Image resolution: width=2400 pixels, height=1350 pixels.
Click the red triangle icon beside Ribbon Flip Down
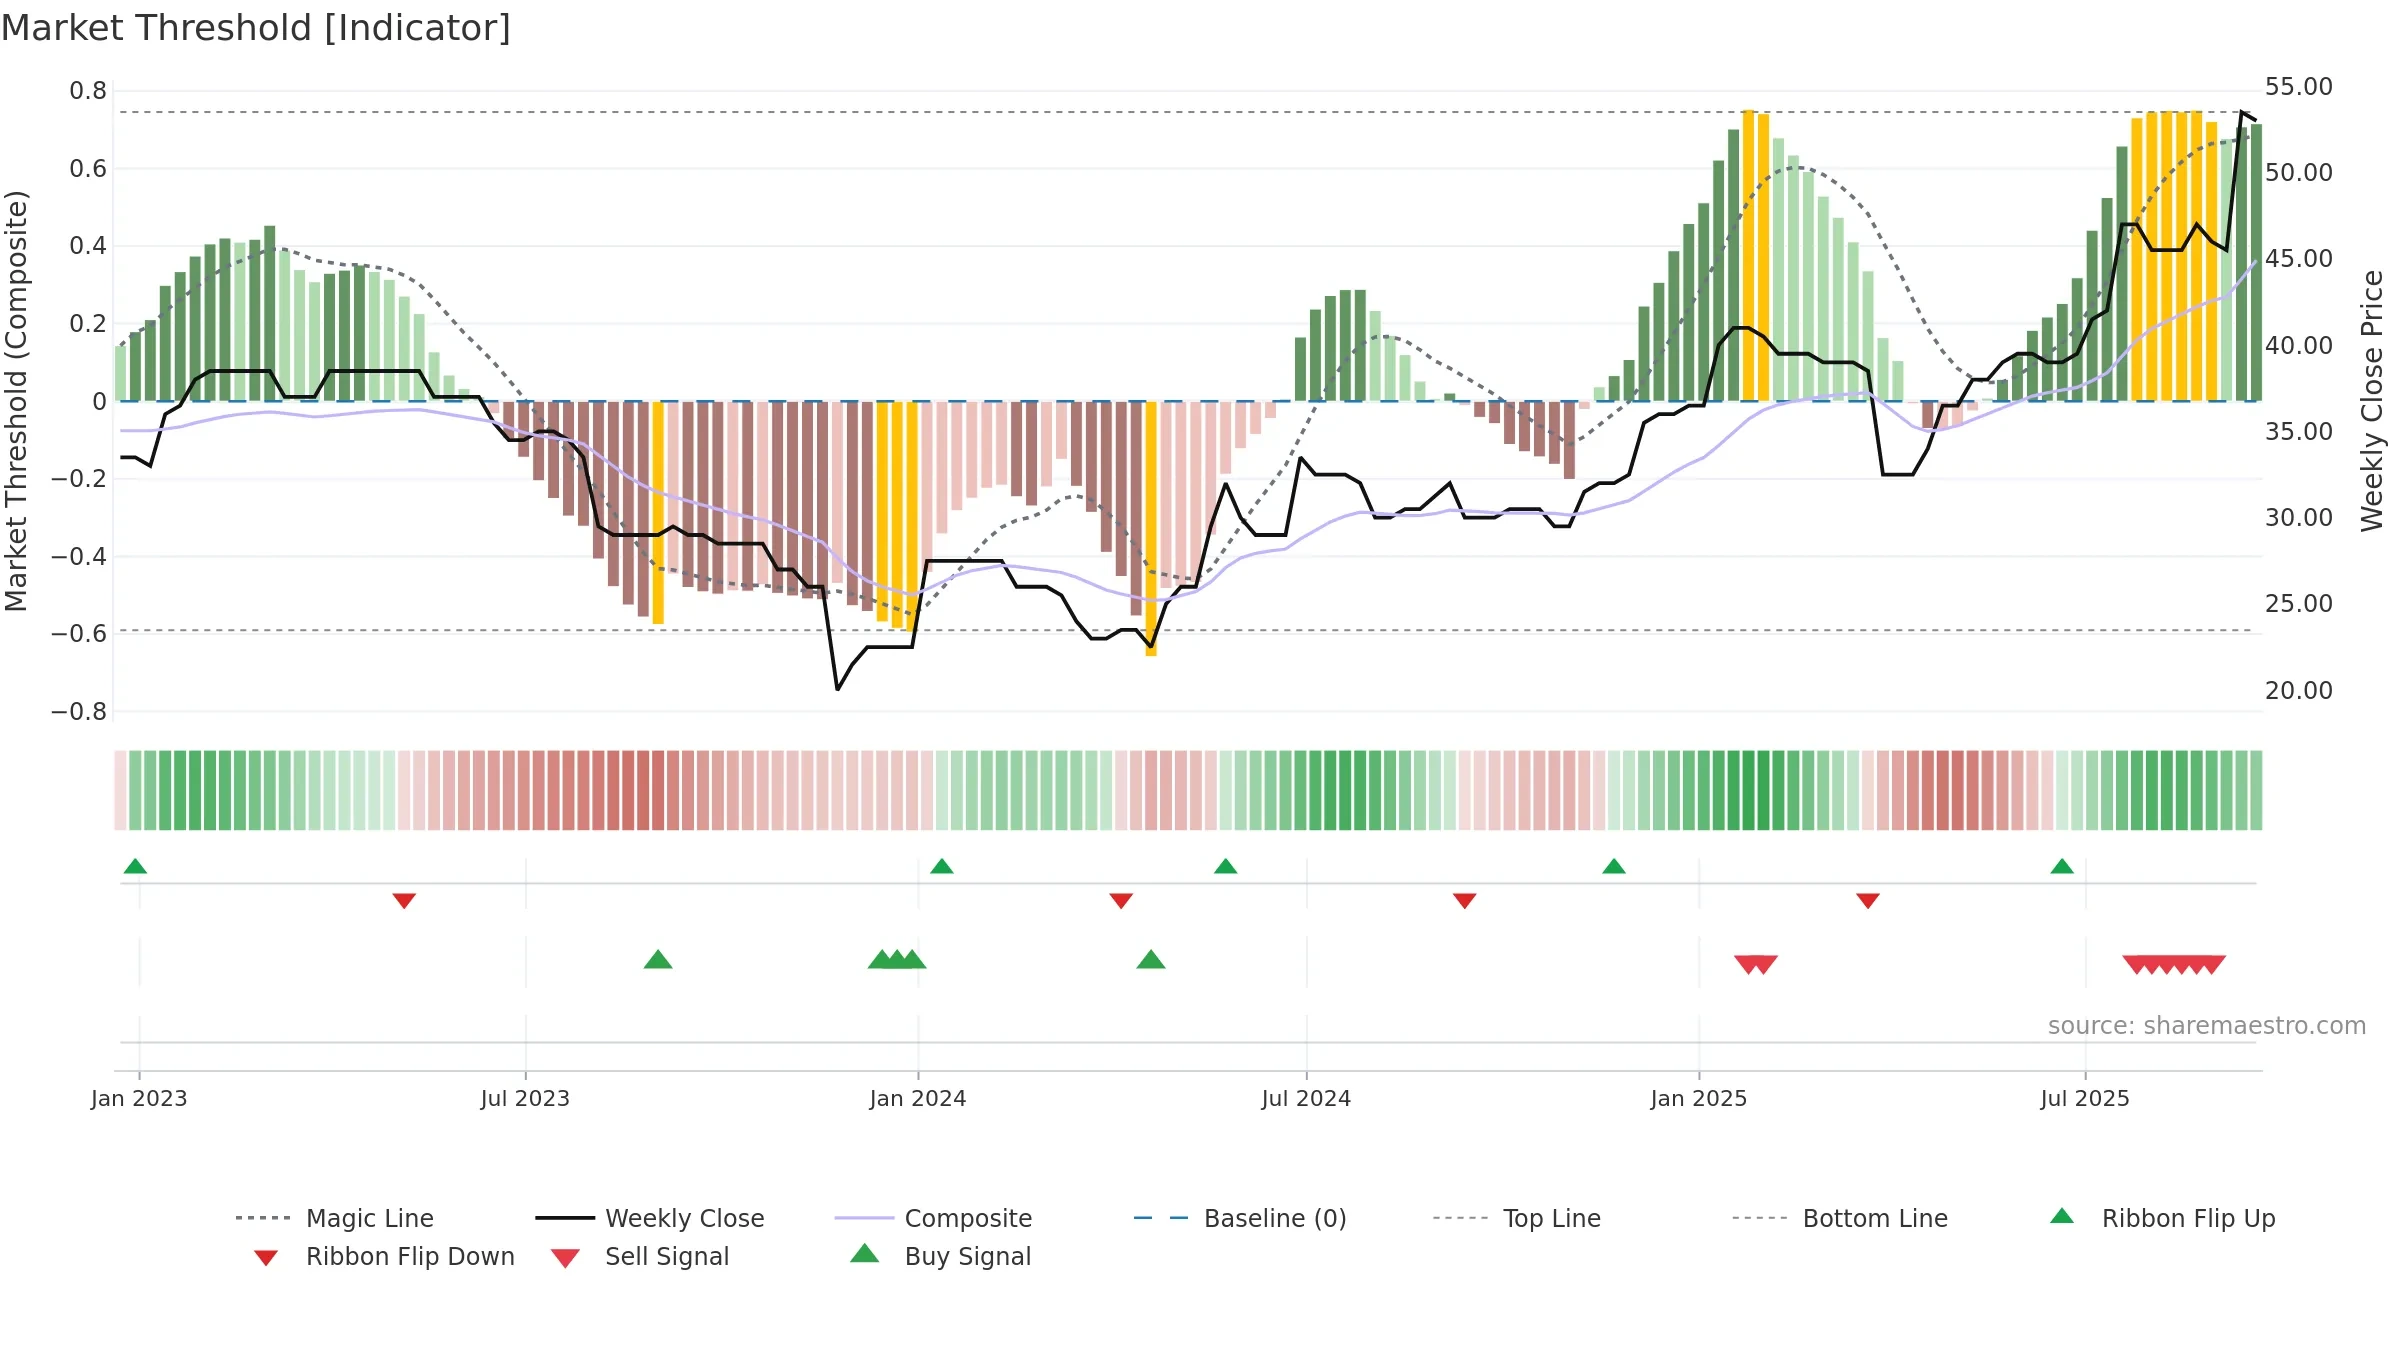(266, 1258)
